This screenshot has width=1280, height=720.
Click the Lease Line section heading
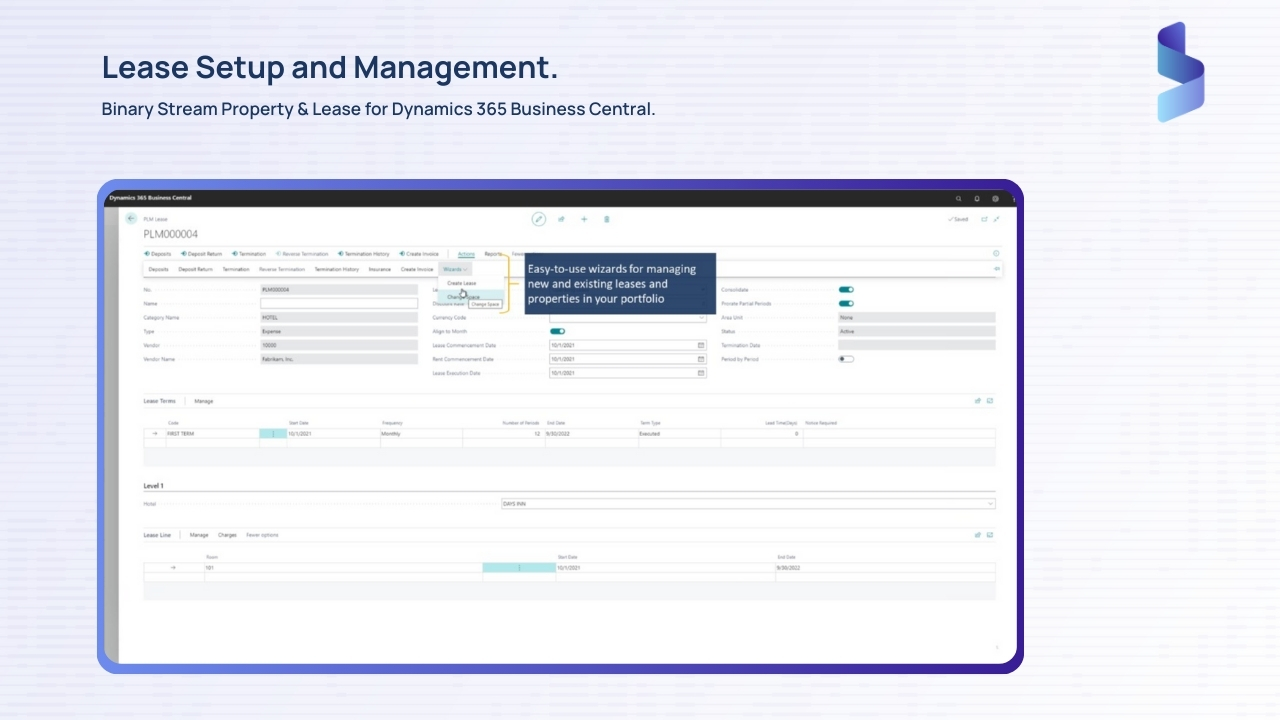[157, 535]
